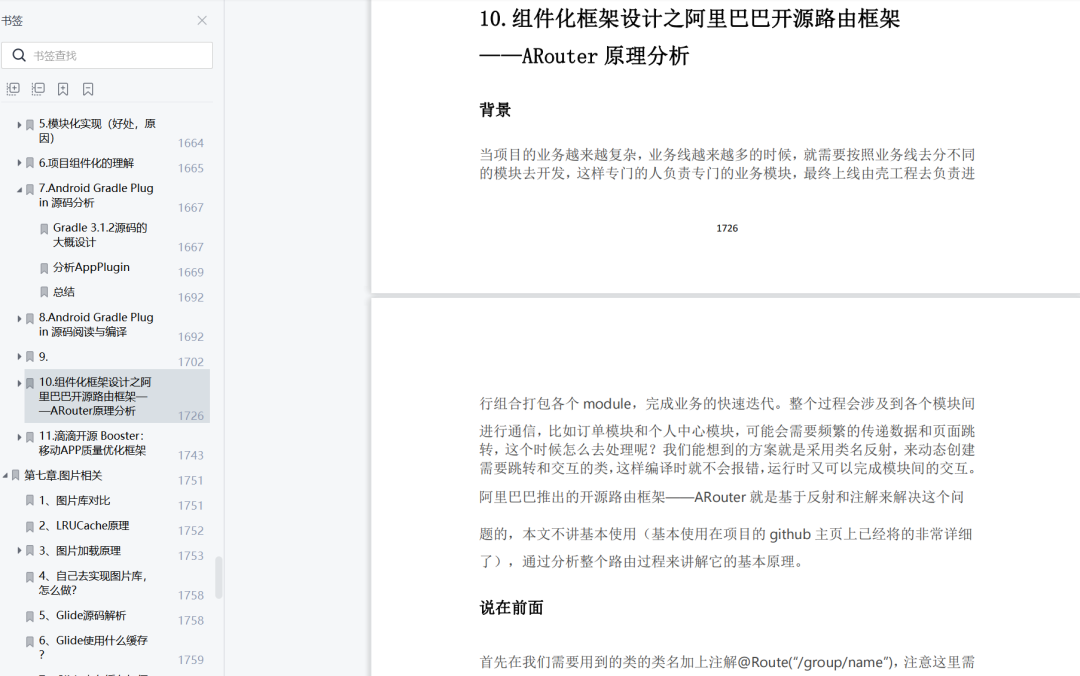This screenshot has height=676, width=1080.
Task: Open 2、LRUCache原理 bookmark
Action: point(84,525)
